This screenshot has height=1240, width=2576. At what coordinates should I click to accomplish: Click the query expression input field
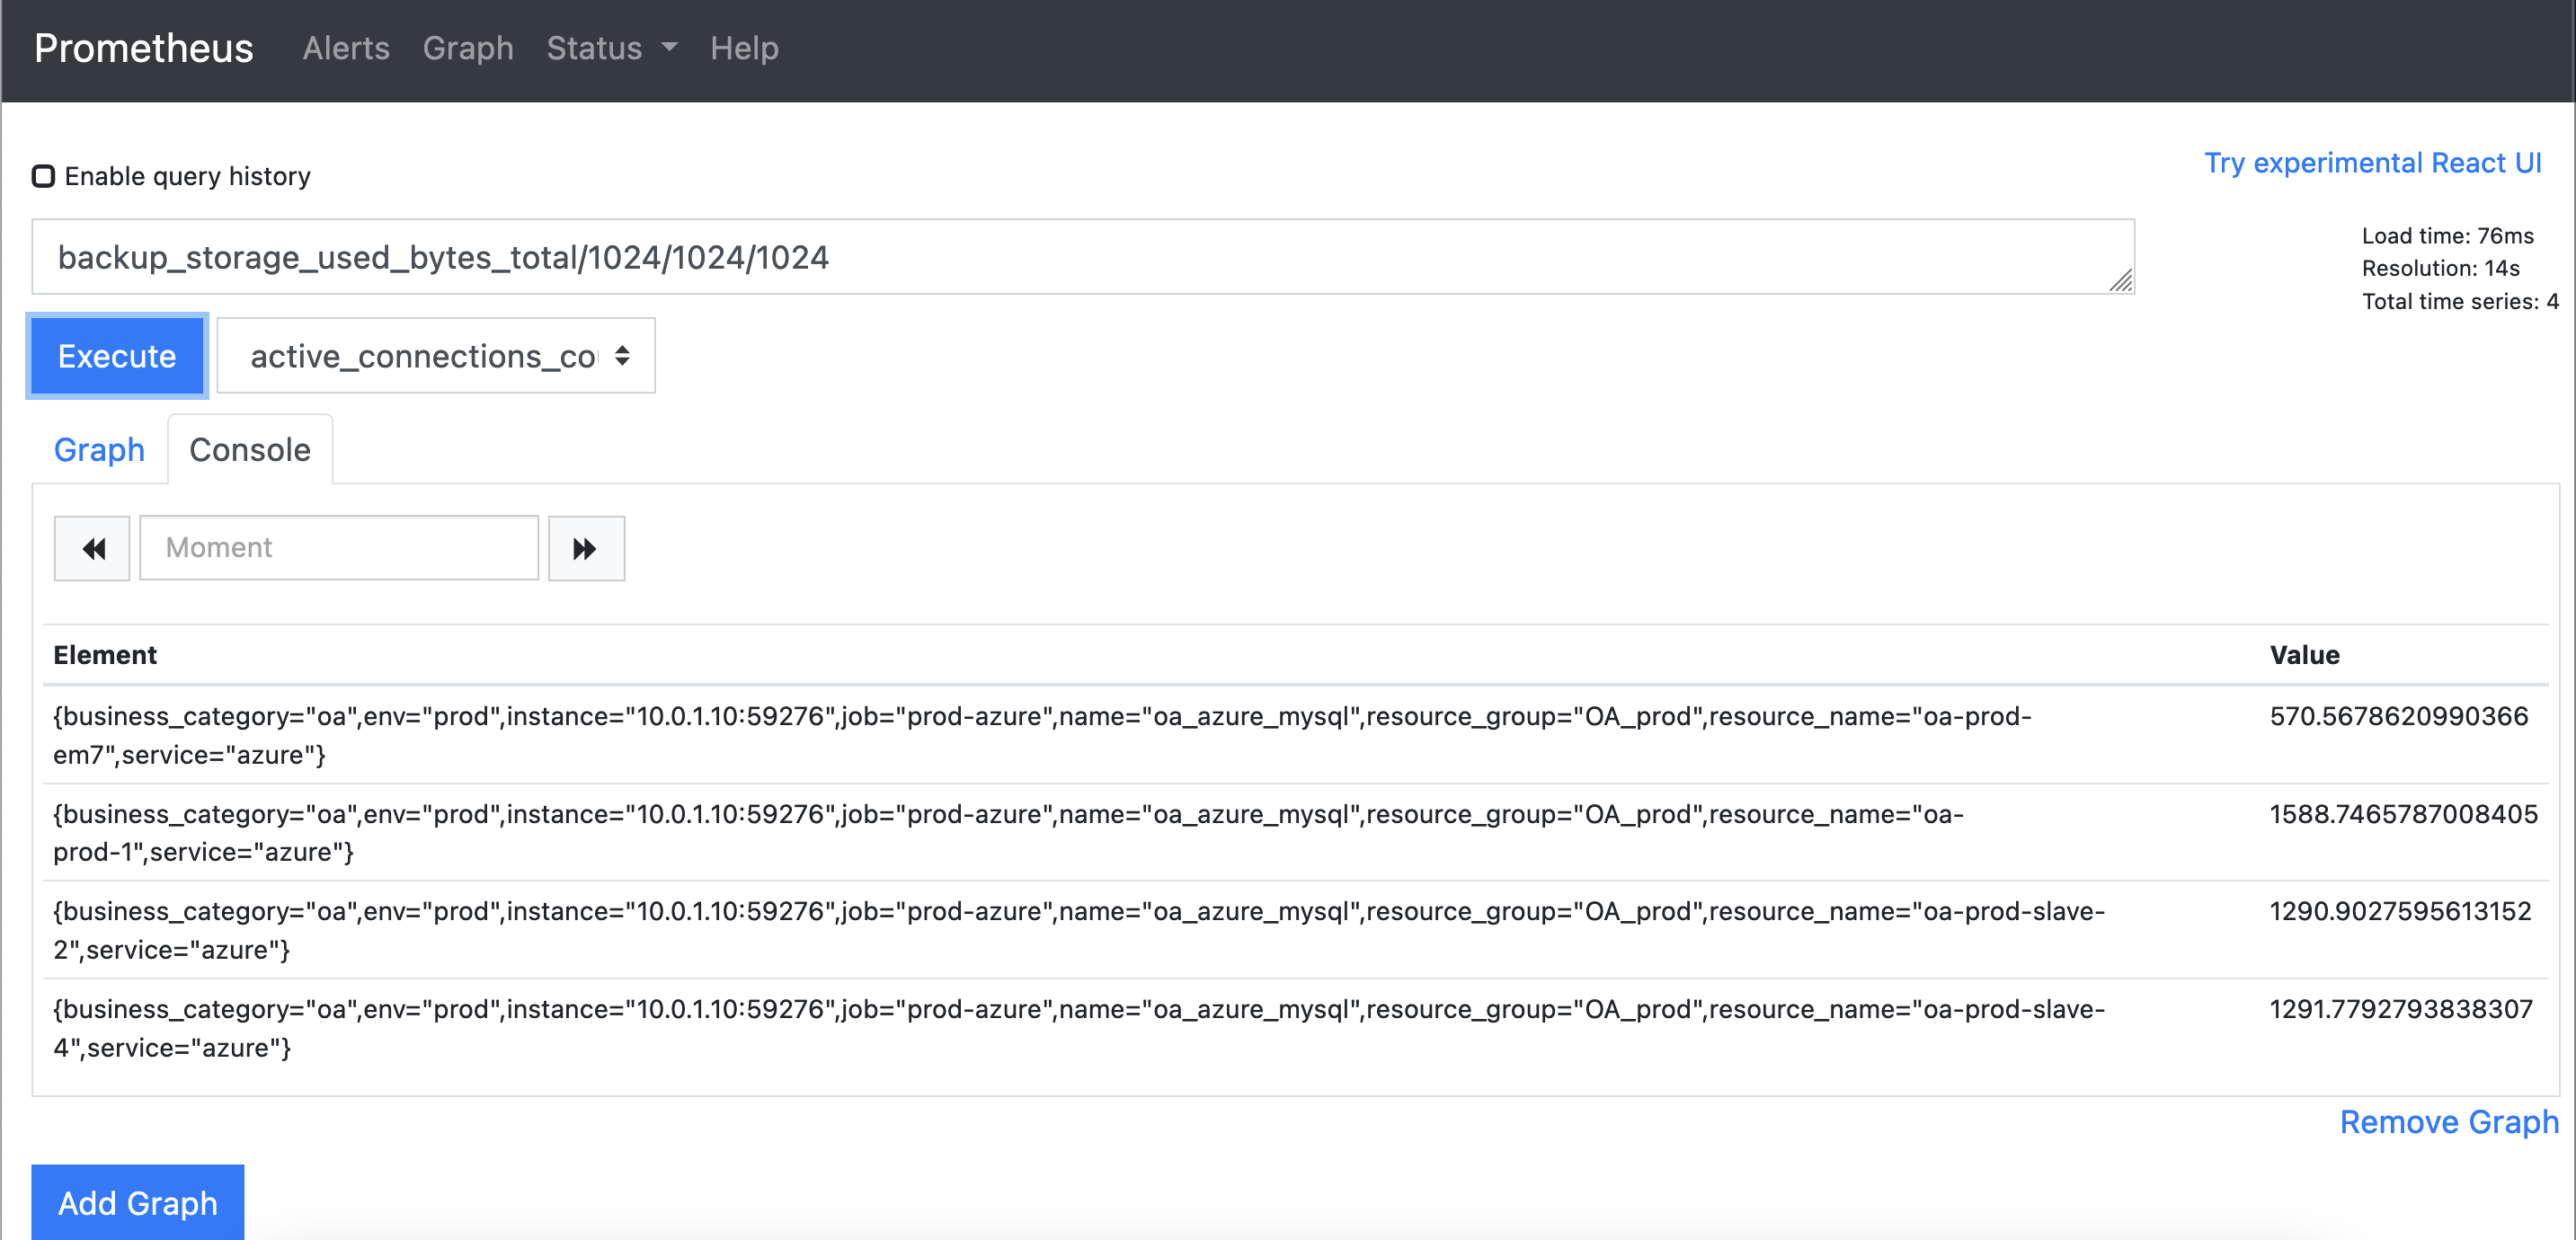(x=1084, y=256)
